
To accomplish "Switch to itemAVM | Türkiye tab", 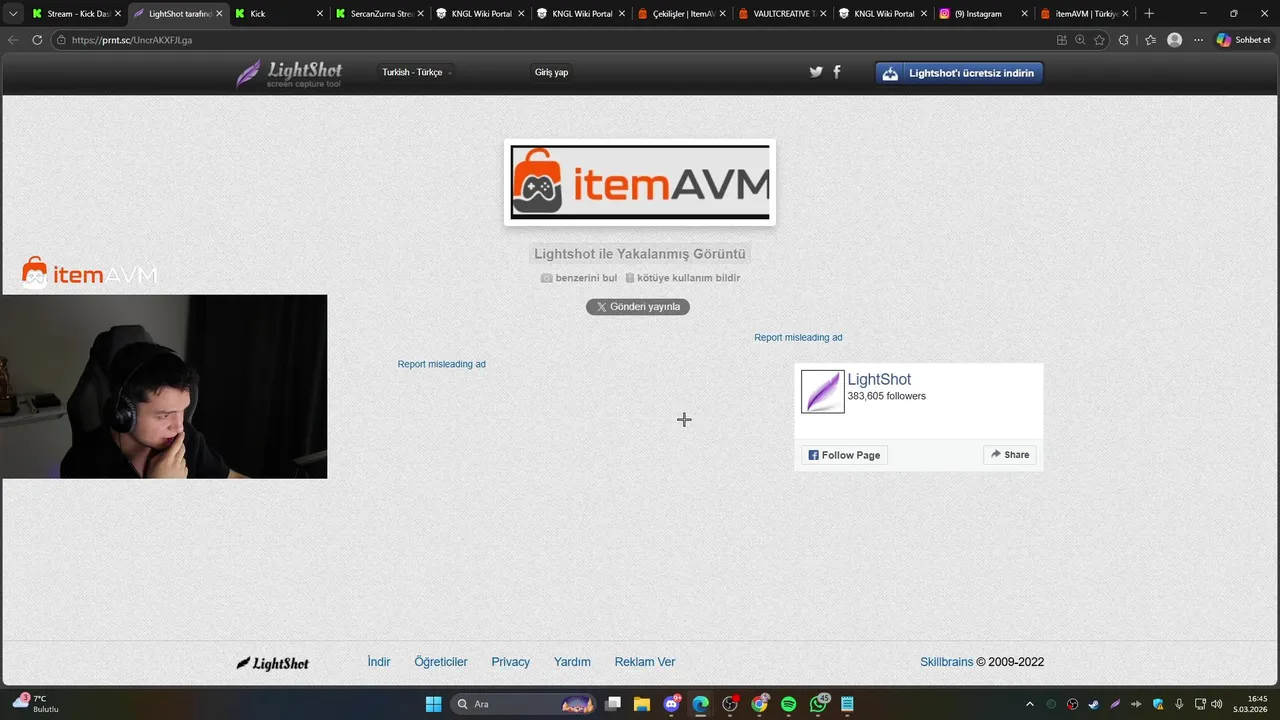I will pos(1083,14).
